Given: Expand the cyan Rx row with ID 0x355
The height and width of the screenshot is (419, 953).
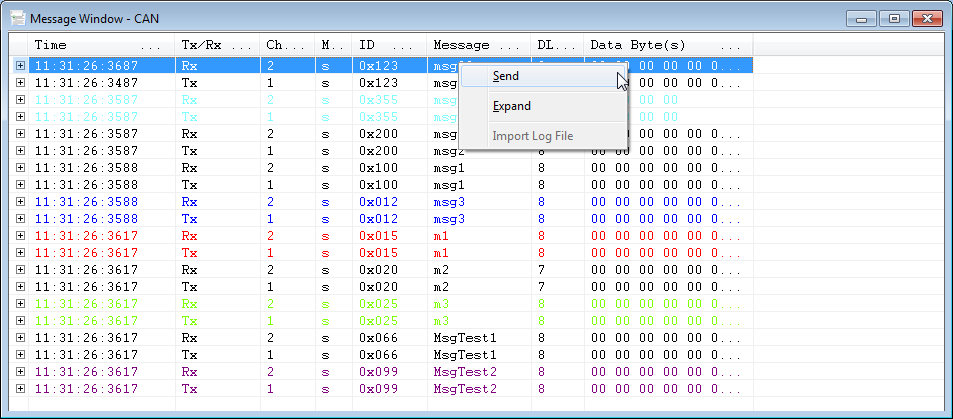Looking at the screenshot, I should [20, 99].
